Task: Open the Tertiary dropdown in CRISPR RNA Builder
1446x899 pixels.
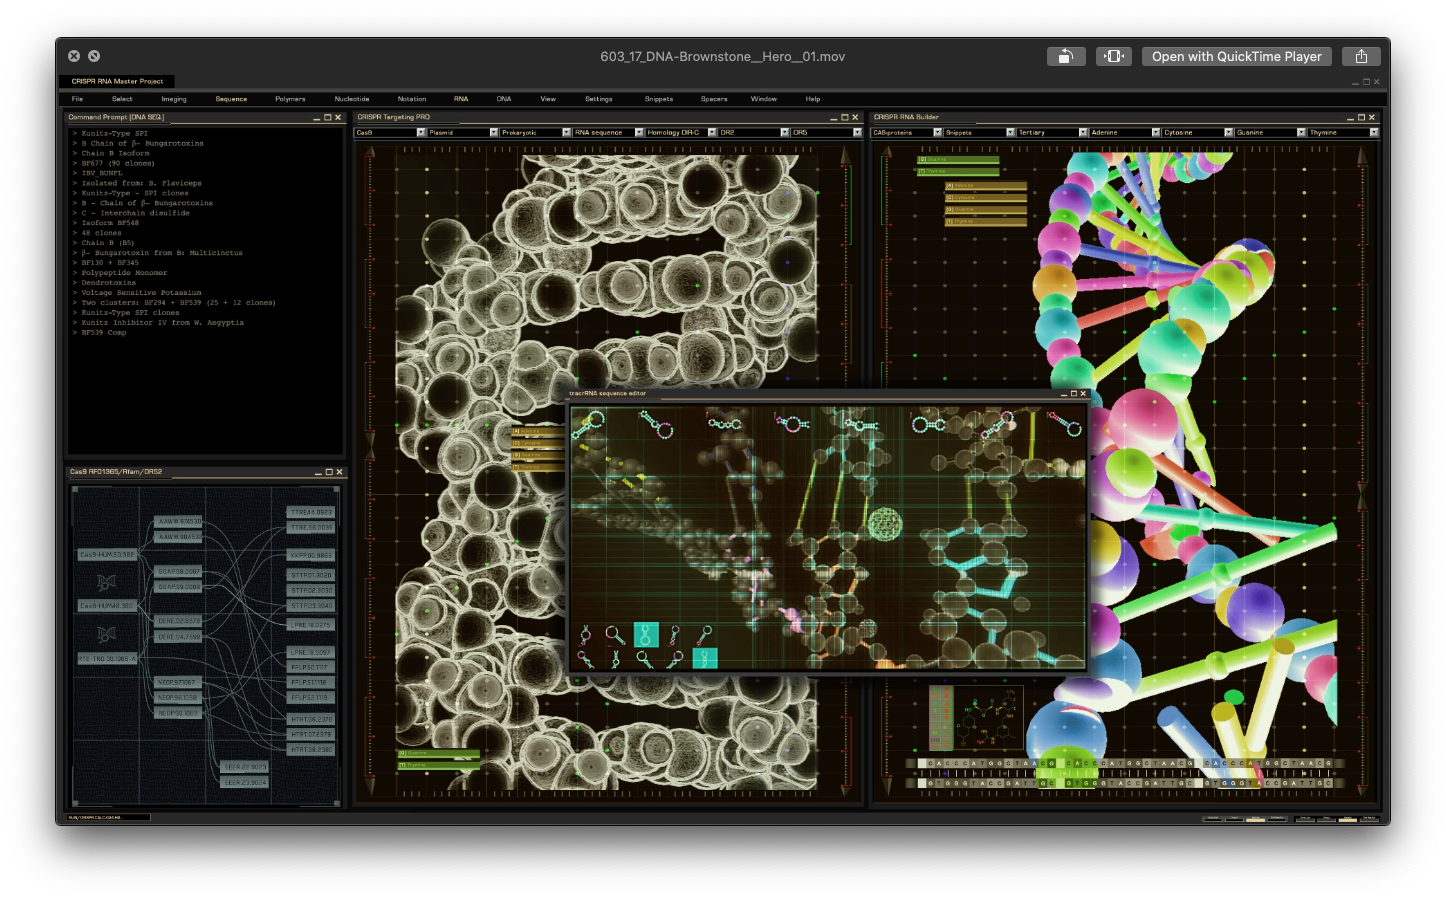Action: (1052, 132)
